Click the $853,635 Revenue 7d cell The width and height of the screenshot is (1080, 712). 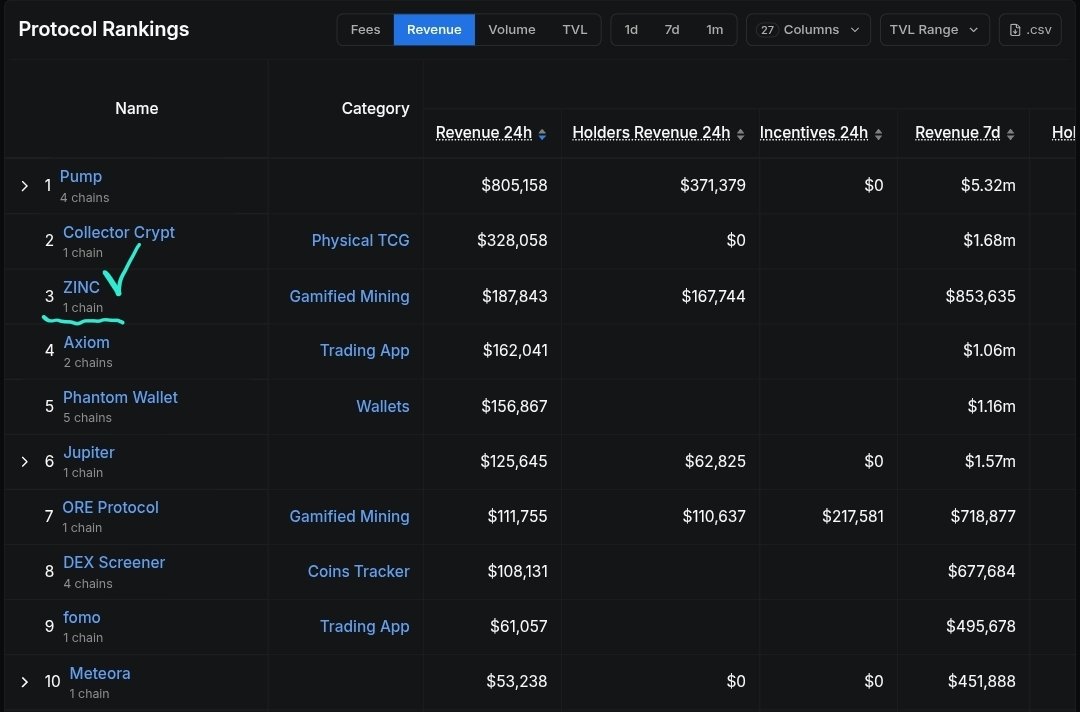click(x=981, y=296)
